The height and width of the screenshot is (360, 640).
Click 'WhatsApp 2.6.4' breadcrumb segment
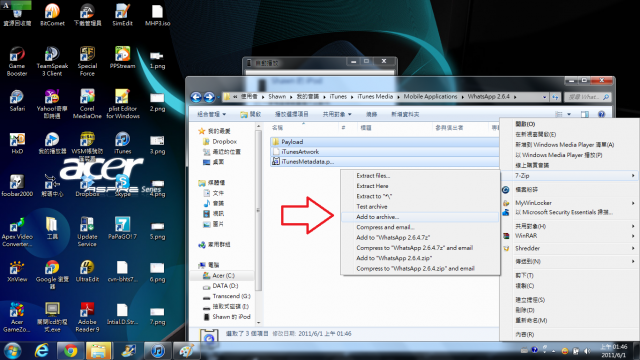(489, 97)
